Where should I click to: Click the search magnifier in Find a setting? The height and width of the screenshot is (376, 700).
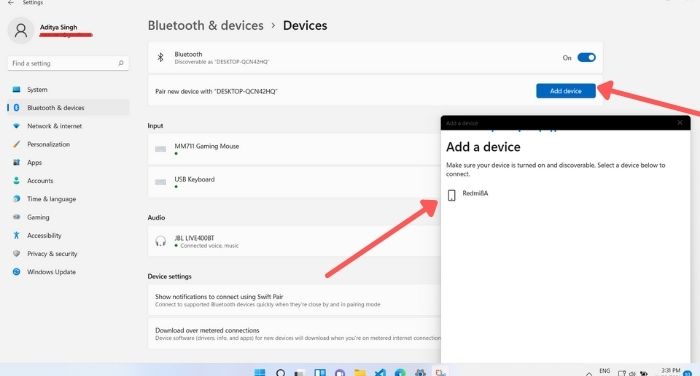coord(121,63)
